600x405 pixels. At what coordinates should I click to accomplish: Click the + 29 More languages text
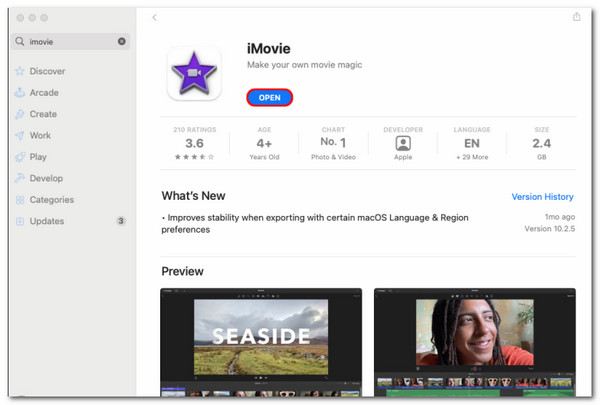tap(472, 157)
